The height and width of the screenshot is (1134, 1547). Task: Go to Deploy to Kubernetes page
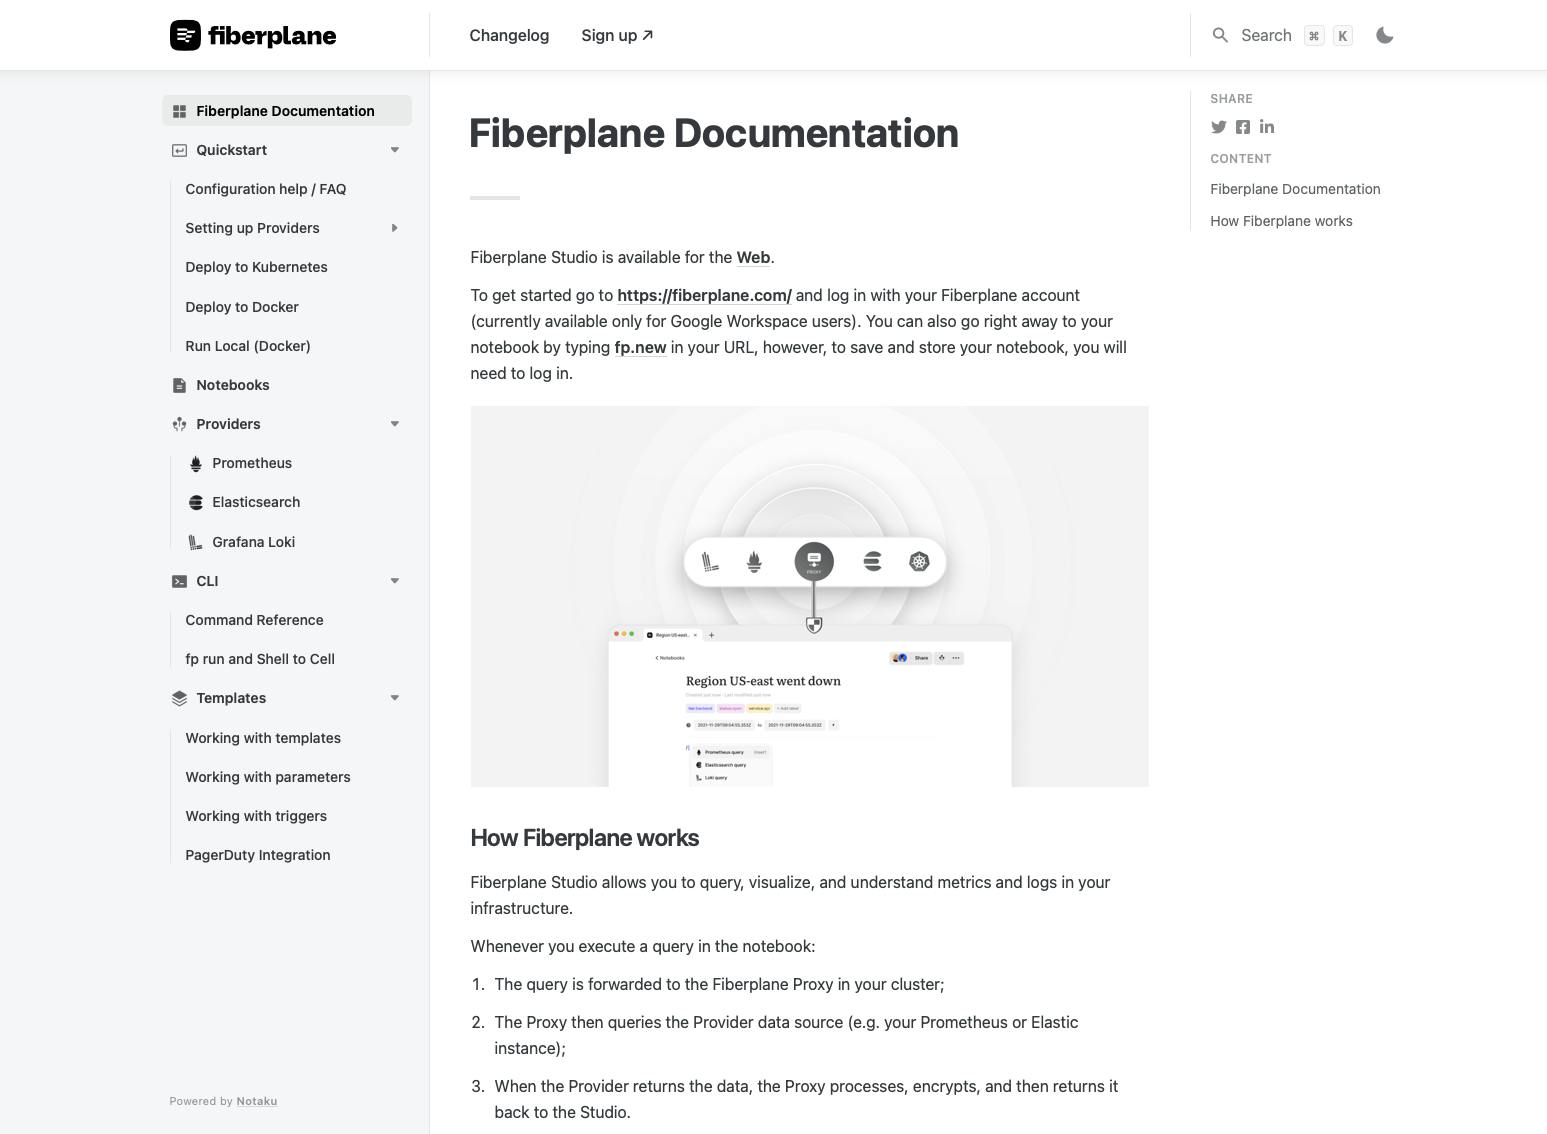[256, 267]
